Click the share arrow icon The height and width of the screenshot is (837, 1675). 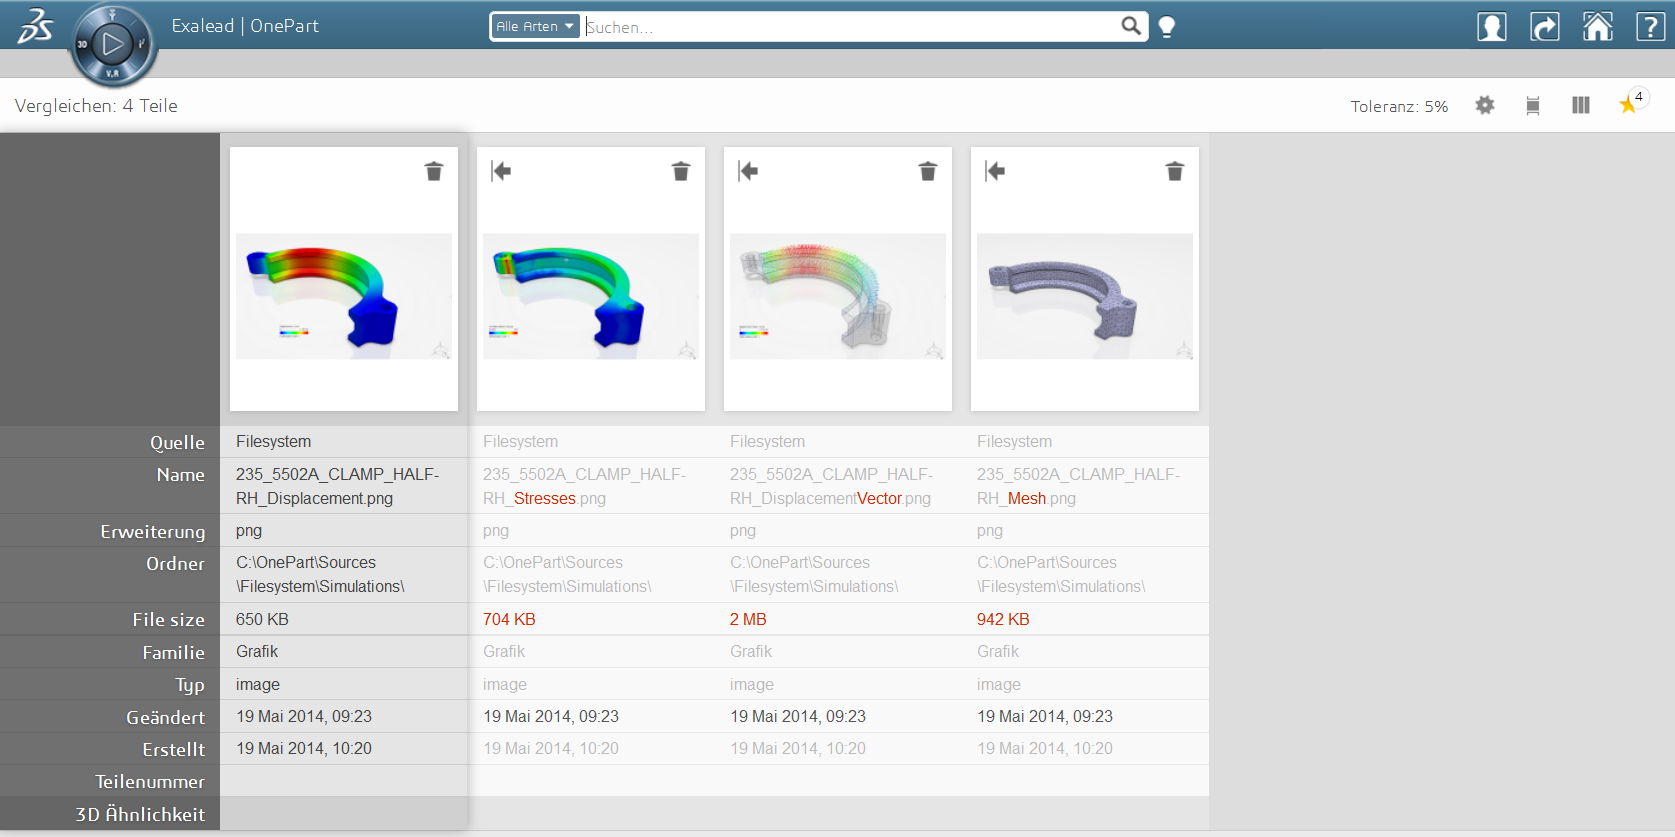click(1544, 27)
